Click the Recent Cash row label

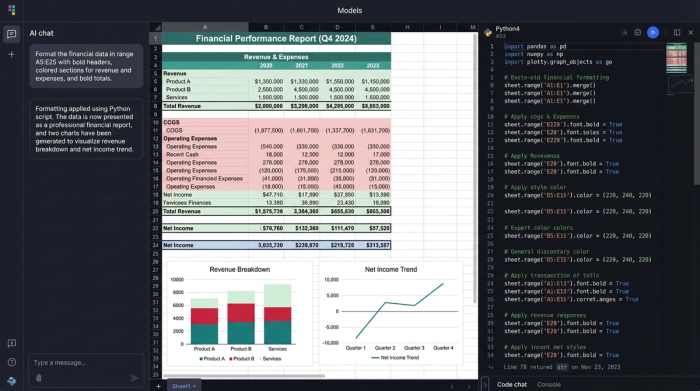click(x=205, y=154)
